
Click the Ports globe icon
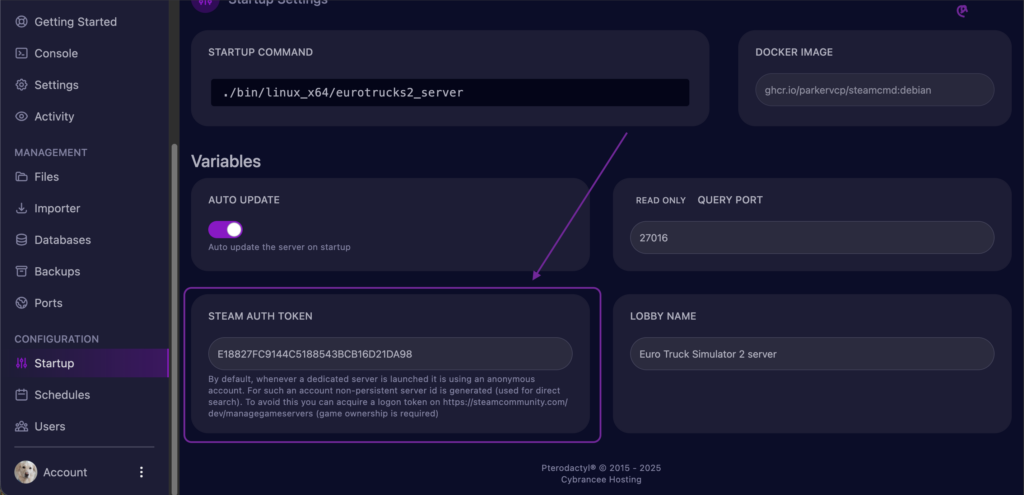click(22, 303)
